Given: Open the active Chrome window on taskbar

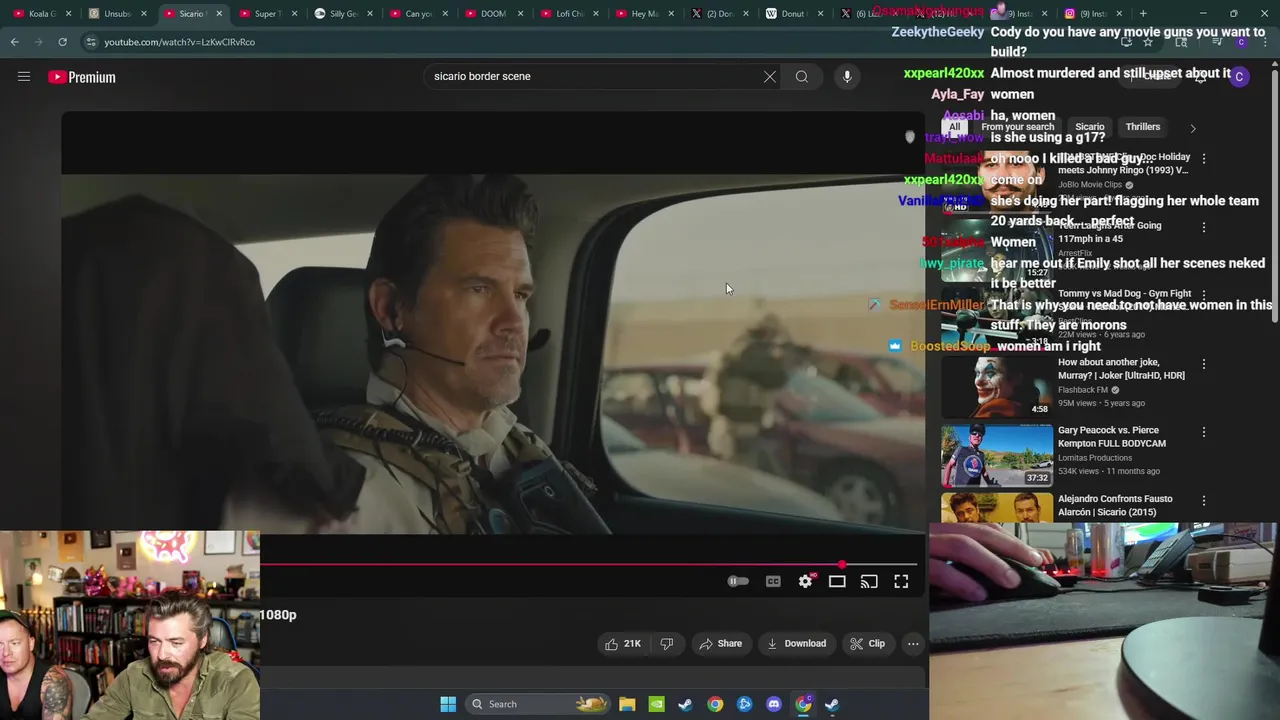Looking at the screenshot, I should click(803, 704).
